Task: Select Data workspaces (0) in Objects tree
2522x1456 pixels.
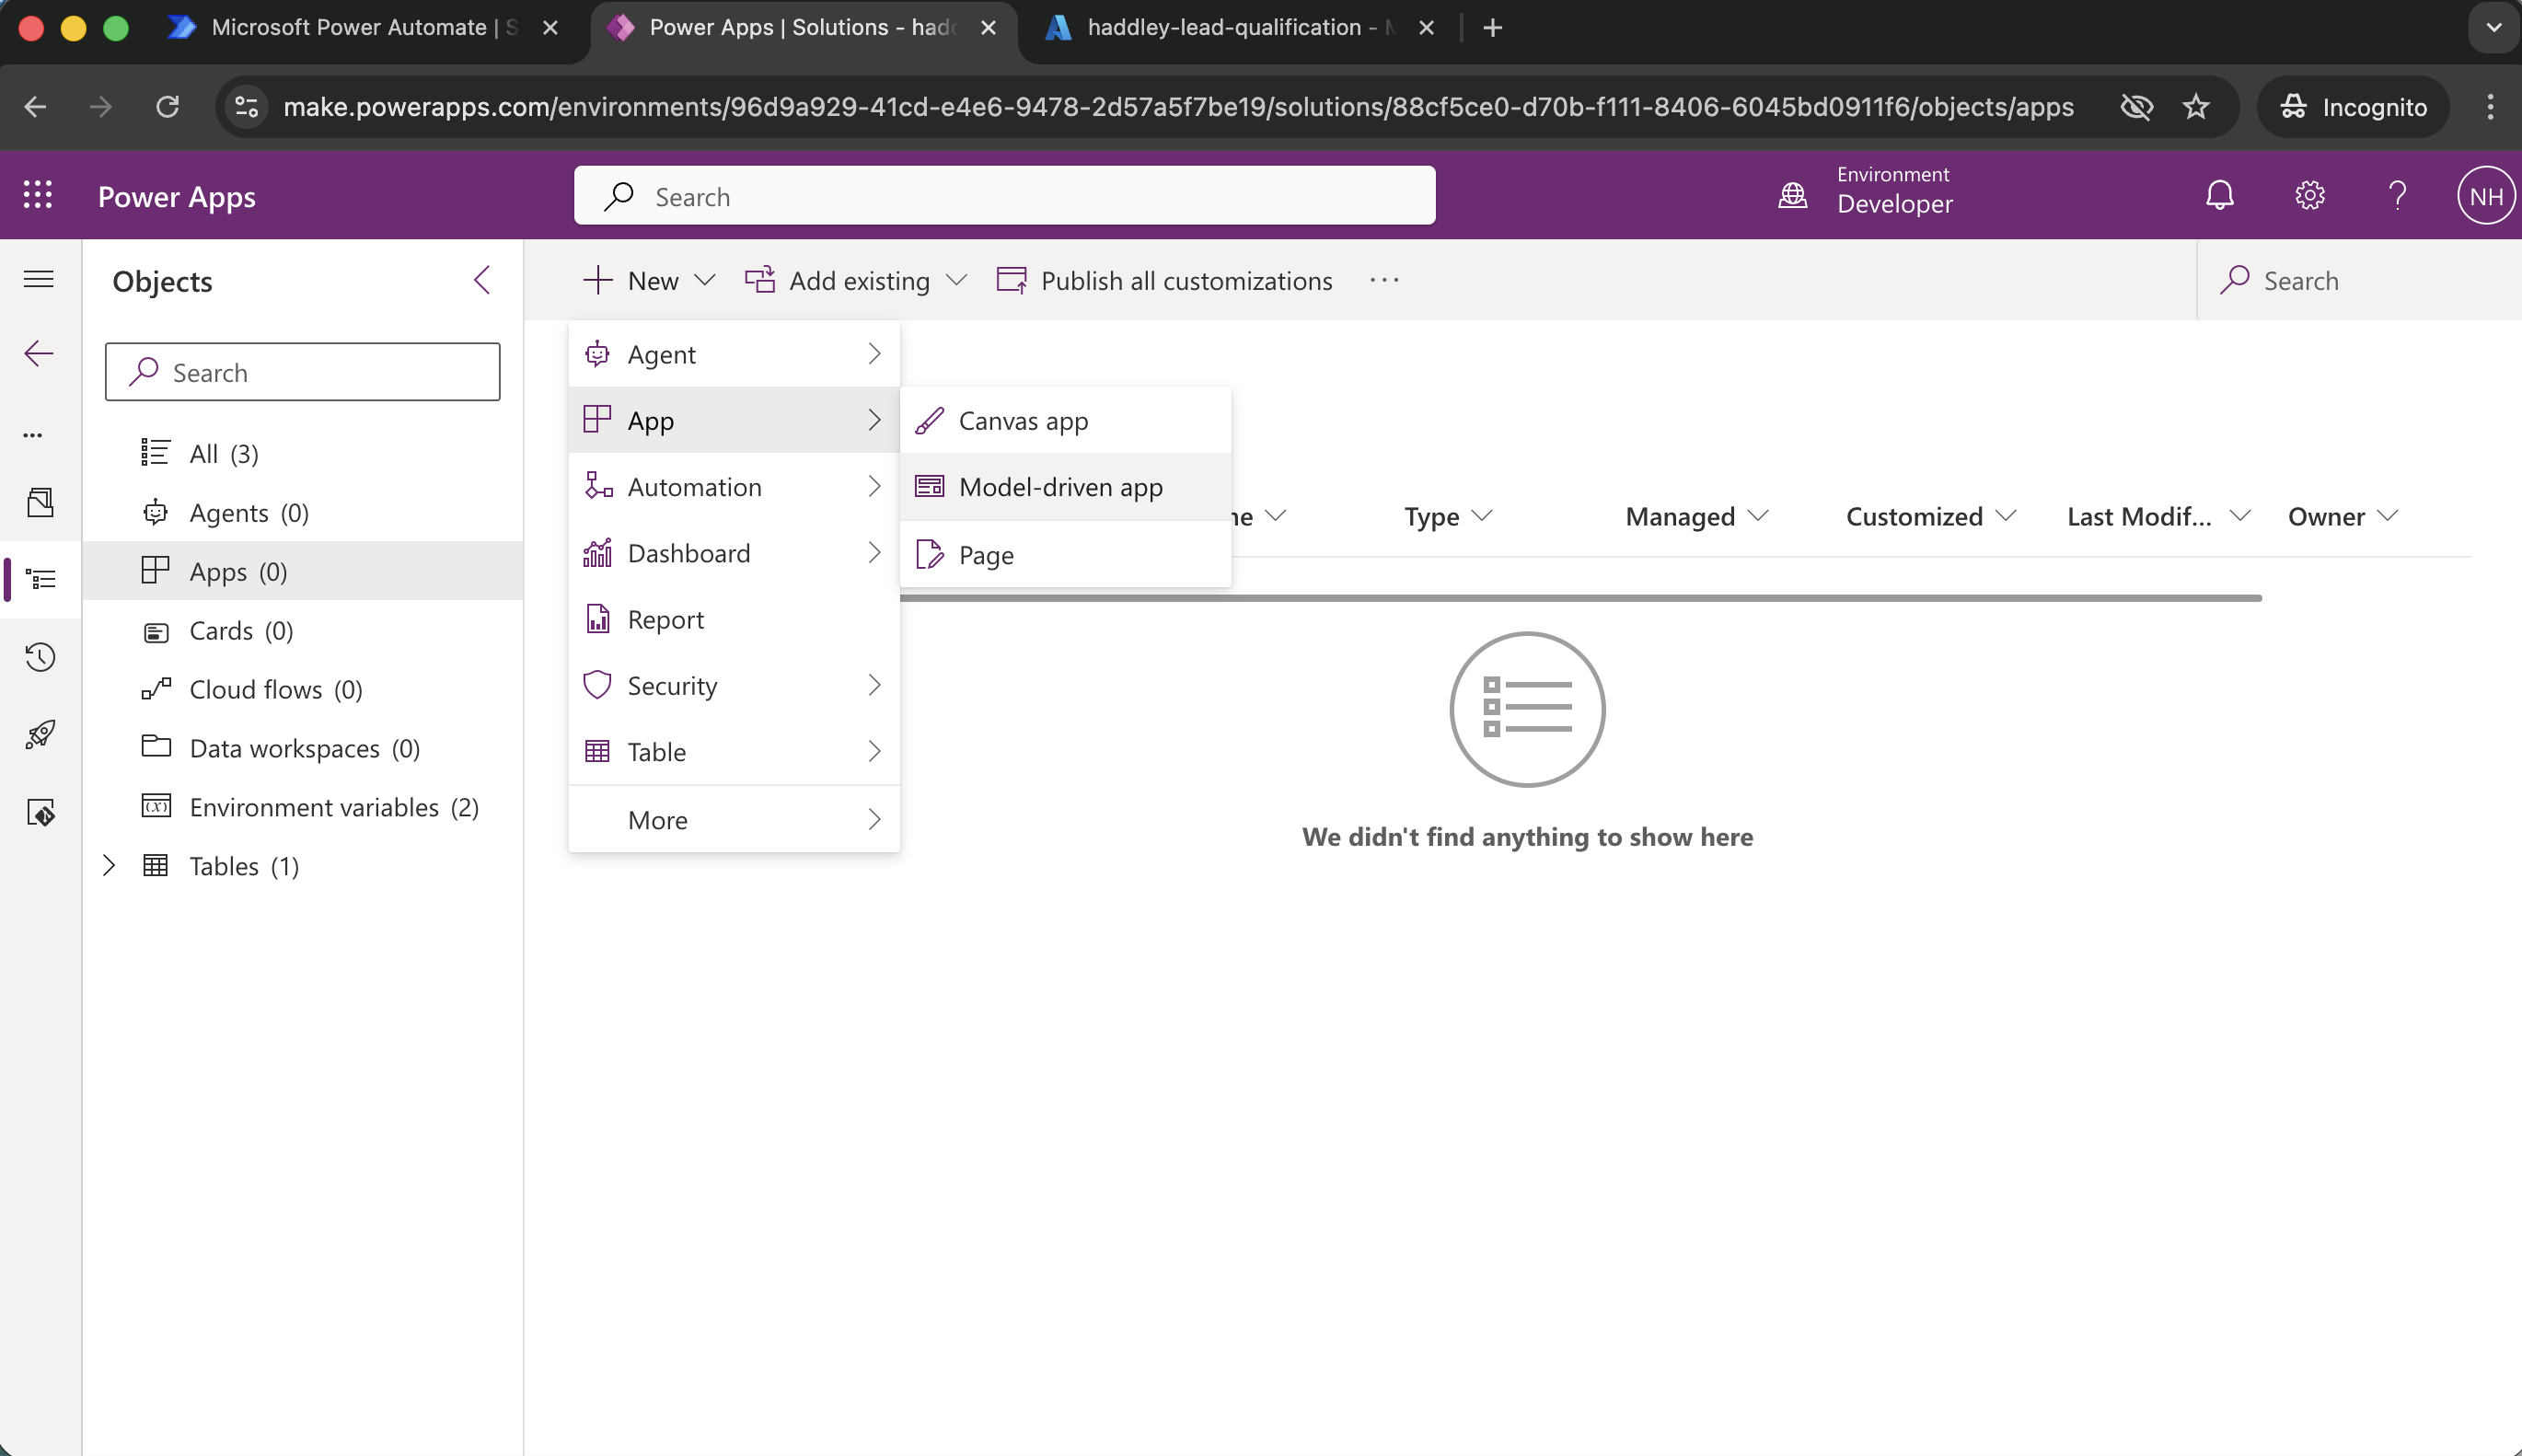Action: pos(302,748)
